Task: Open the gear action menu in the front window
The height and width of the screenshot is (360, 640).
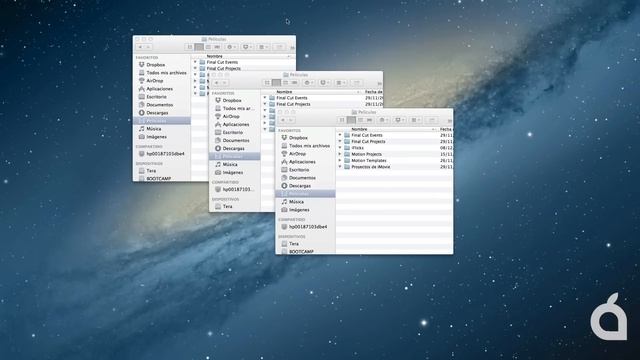Action: click(383, 120)
